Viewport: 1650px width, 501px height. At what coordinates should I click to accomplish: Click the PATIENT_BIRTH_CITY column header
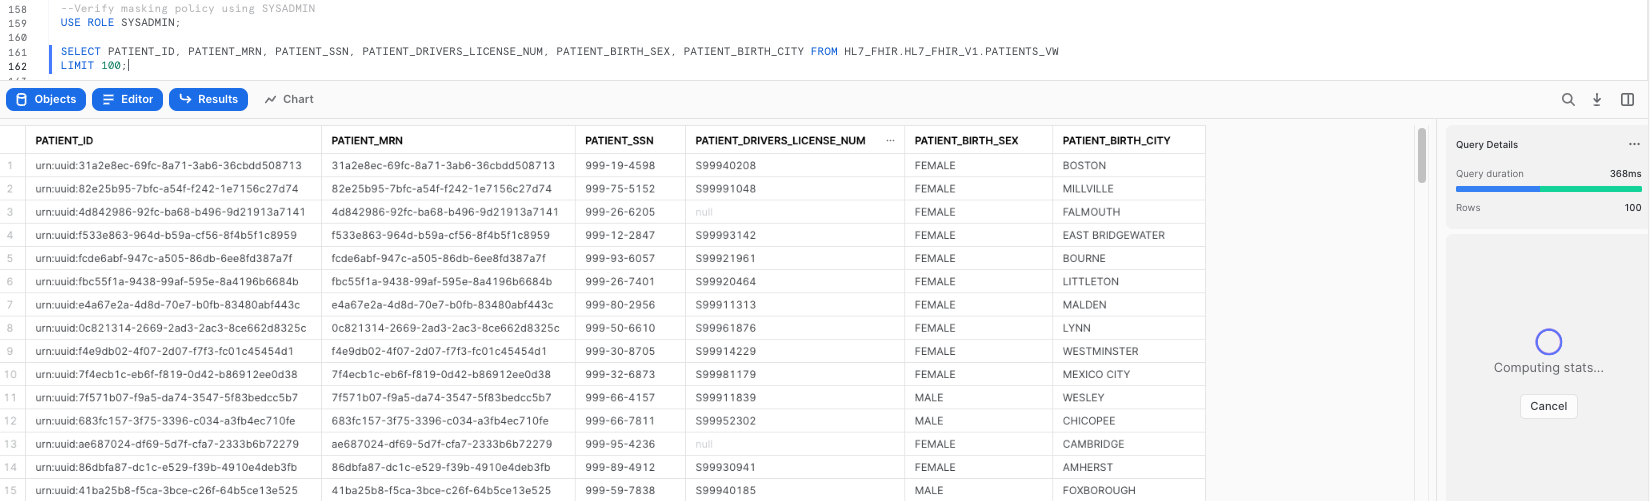click(x=1116, y=141)
